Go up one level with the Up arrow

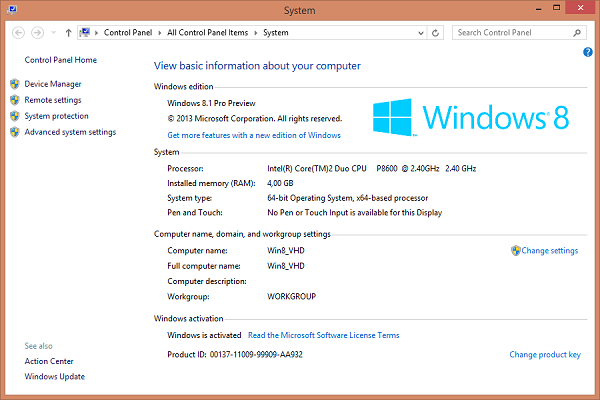click(x=68, y=33)
